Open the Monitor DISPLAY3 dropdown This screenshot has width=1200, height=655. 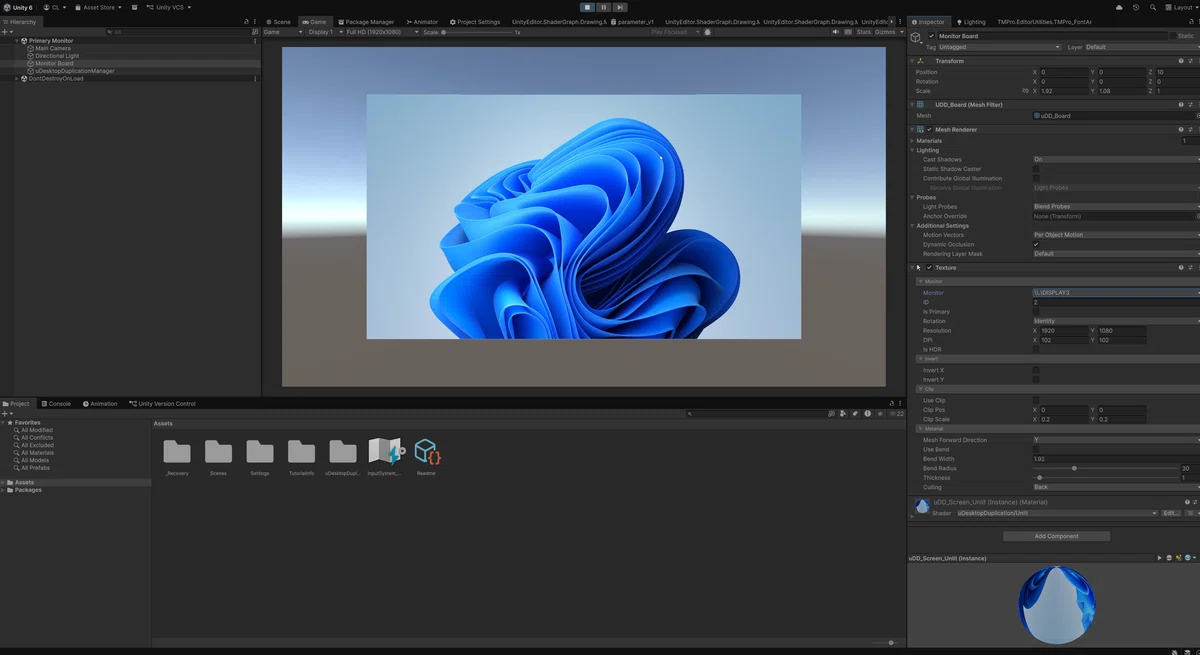[x=1115, y=293]
